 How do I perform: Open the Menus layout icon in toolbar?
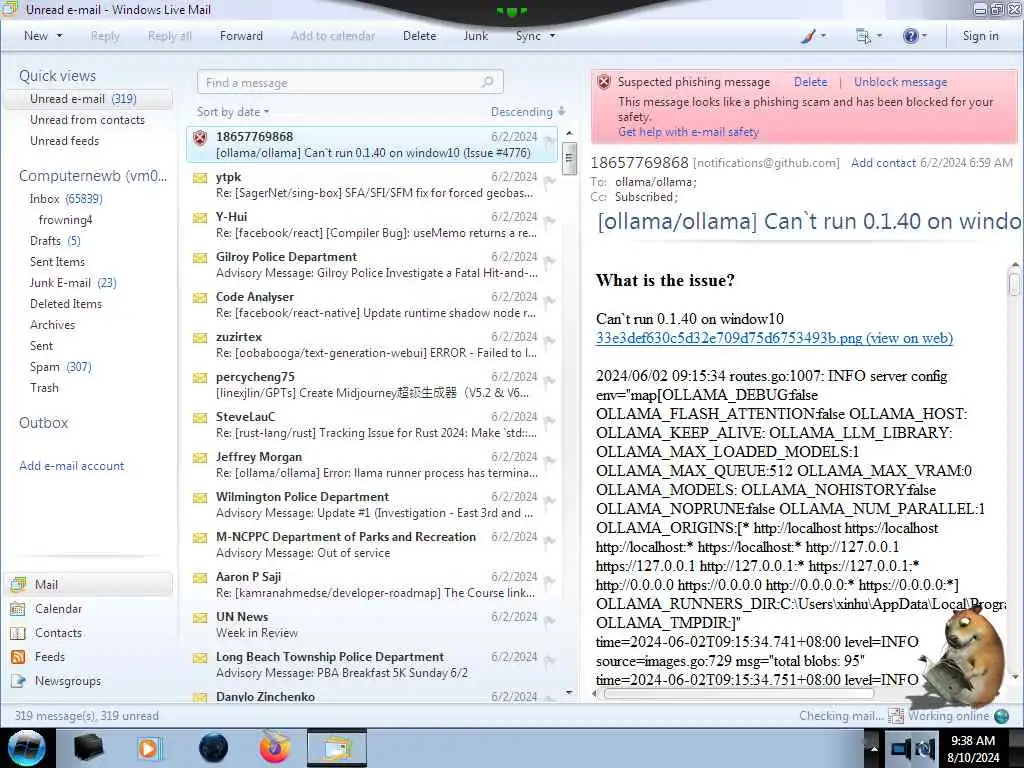click(x=863, y=37)
